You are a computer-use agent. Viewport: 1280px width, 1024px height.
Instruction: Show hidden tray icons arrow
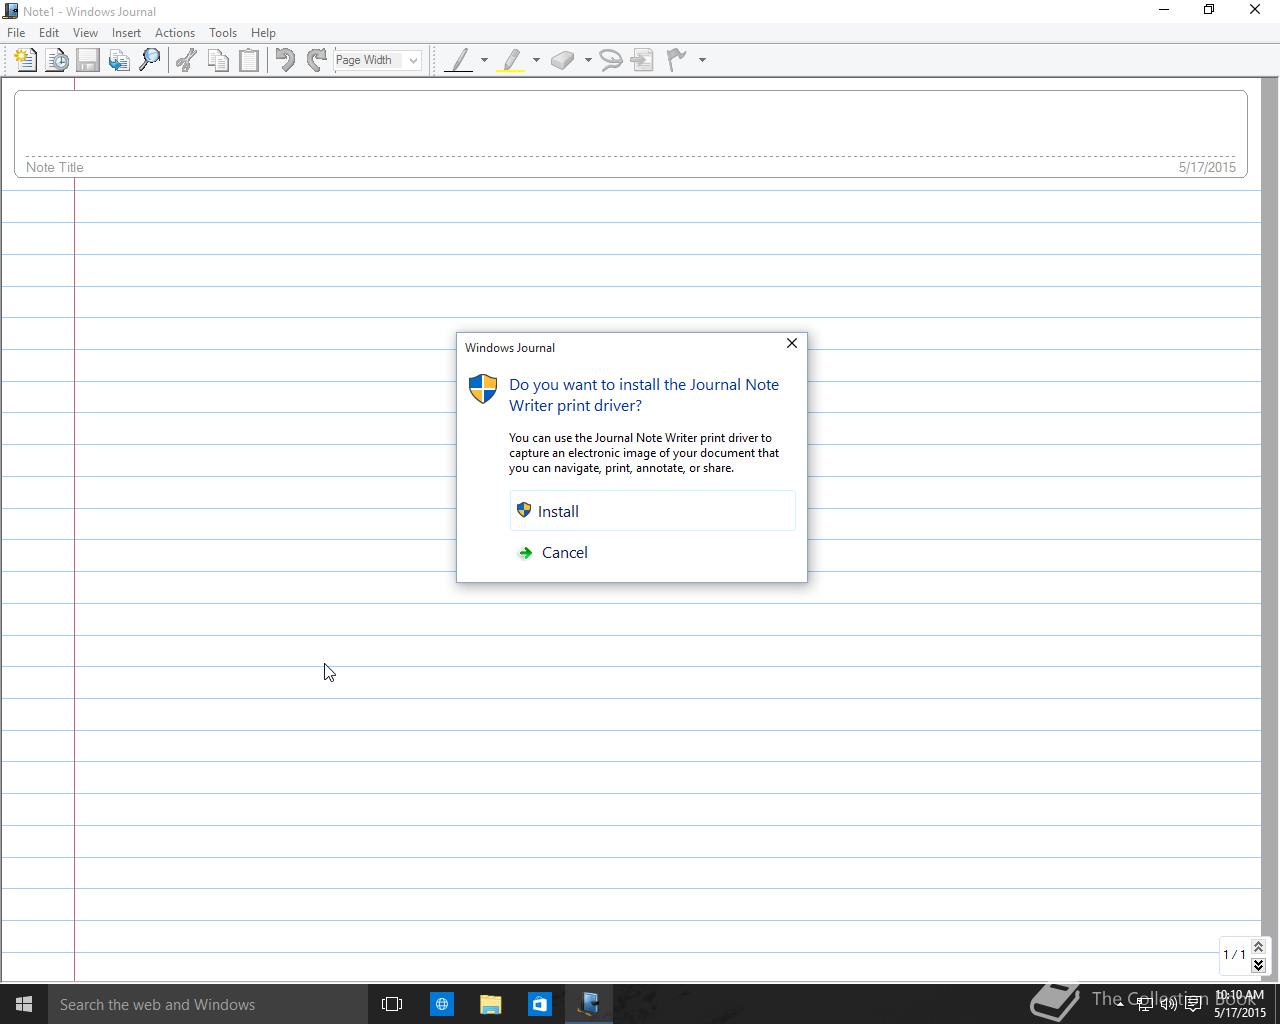[x=1120, y=1004]
